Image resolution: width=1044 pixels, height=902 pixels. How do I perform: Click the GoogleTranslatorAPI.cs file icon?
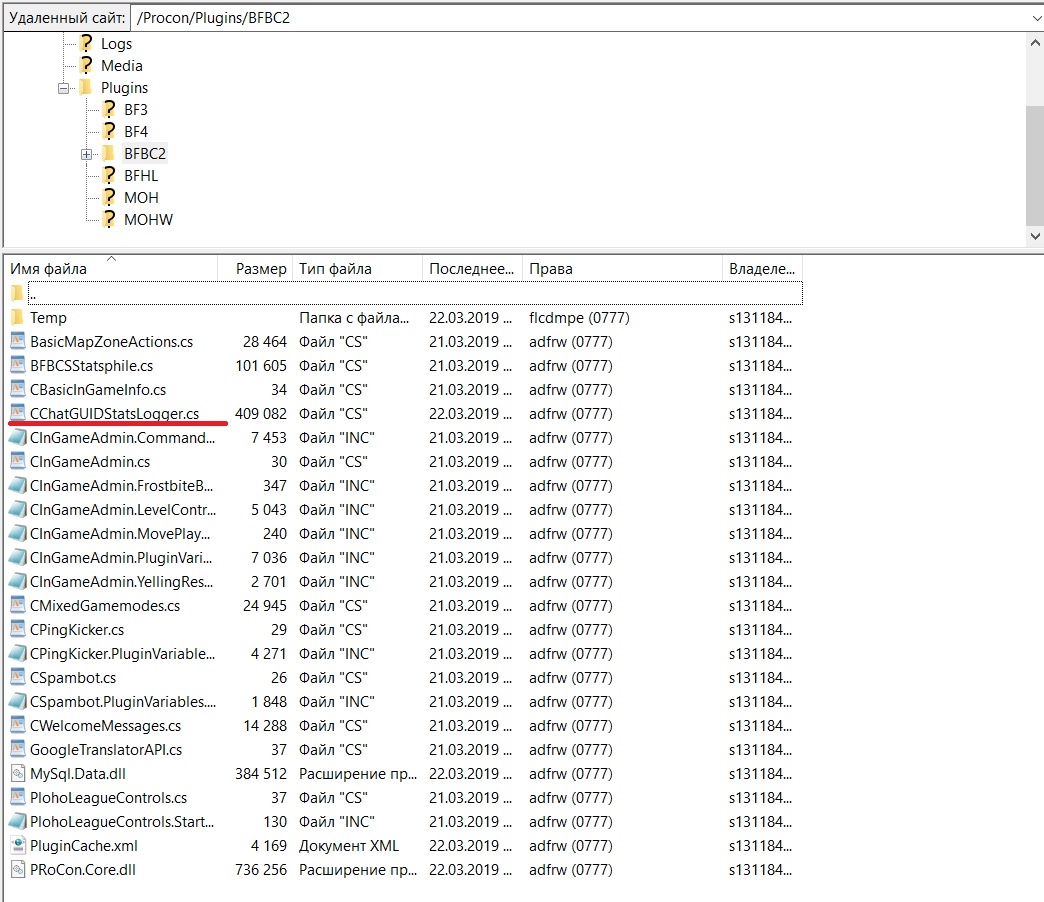point(18,749)
